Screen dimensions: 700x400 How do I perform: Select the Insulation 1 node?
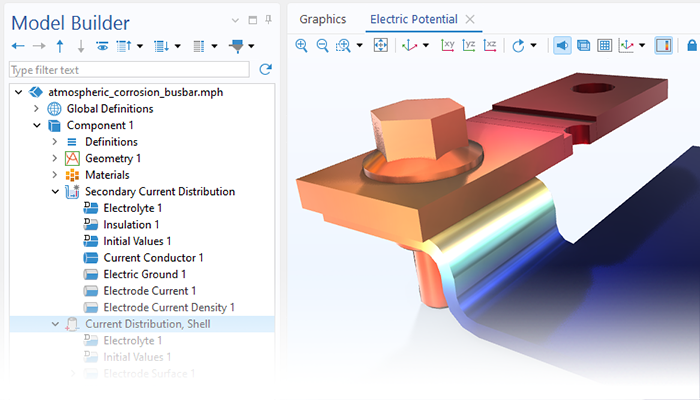(x=131, y=225)
